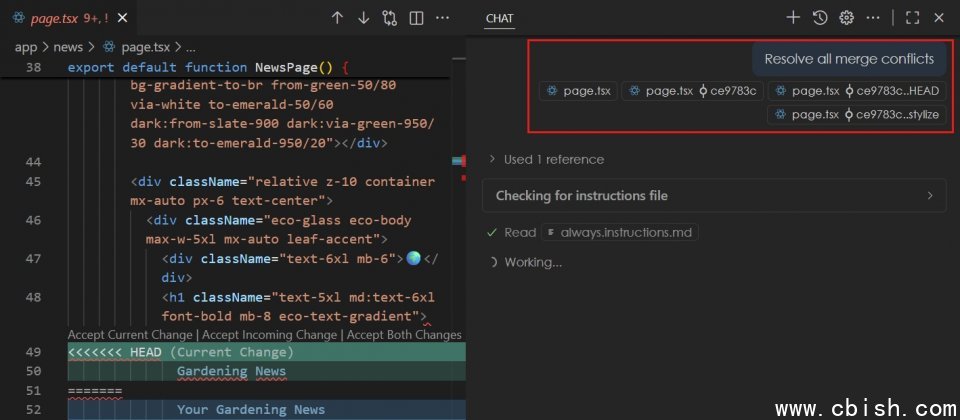Show chat history
The image size is (960, 420).
click(x=820, y=17)
